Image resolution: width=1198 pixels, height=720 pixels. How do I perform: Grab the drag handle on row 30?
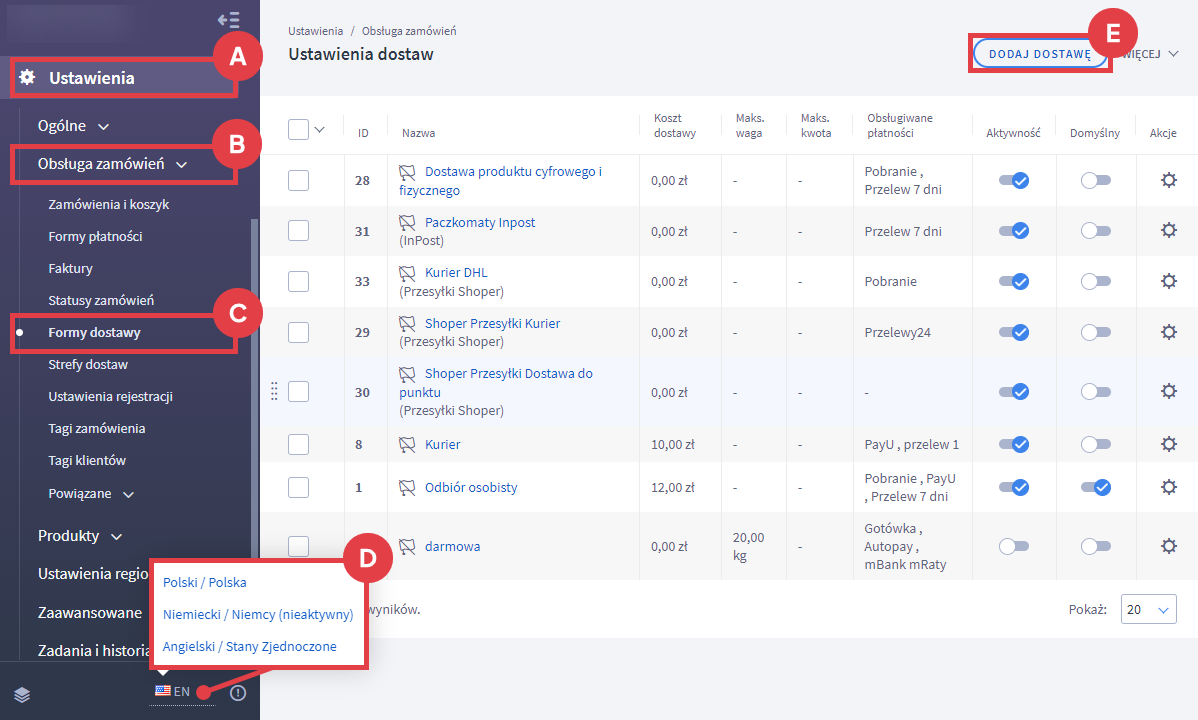tap(274, 392)
